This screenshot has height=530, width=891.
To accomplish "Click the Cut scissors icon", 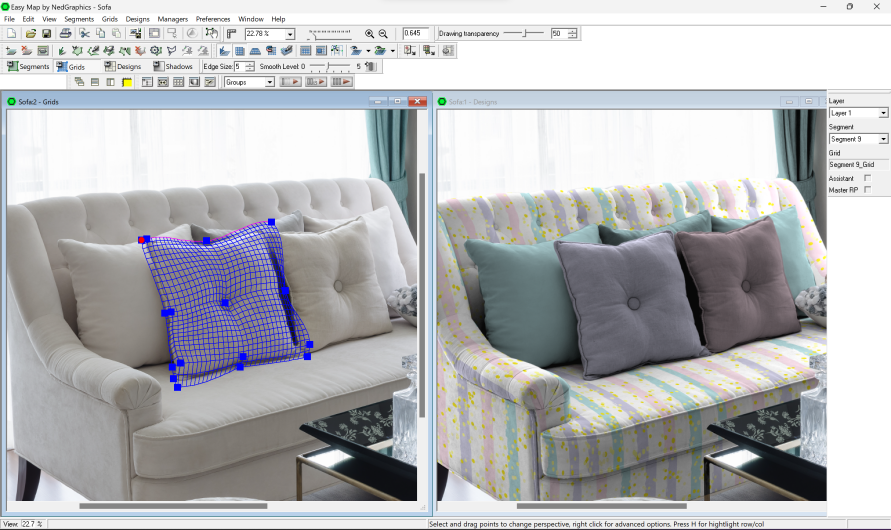I will click(85, 34).
